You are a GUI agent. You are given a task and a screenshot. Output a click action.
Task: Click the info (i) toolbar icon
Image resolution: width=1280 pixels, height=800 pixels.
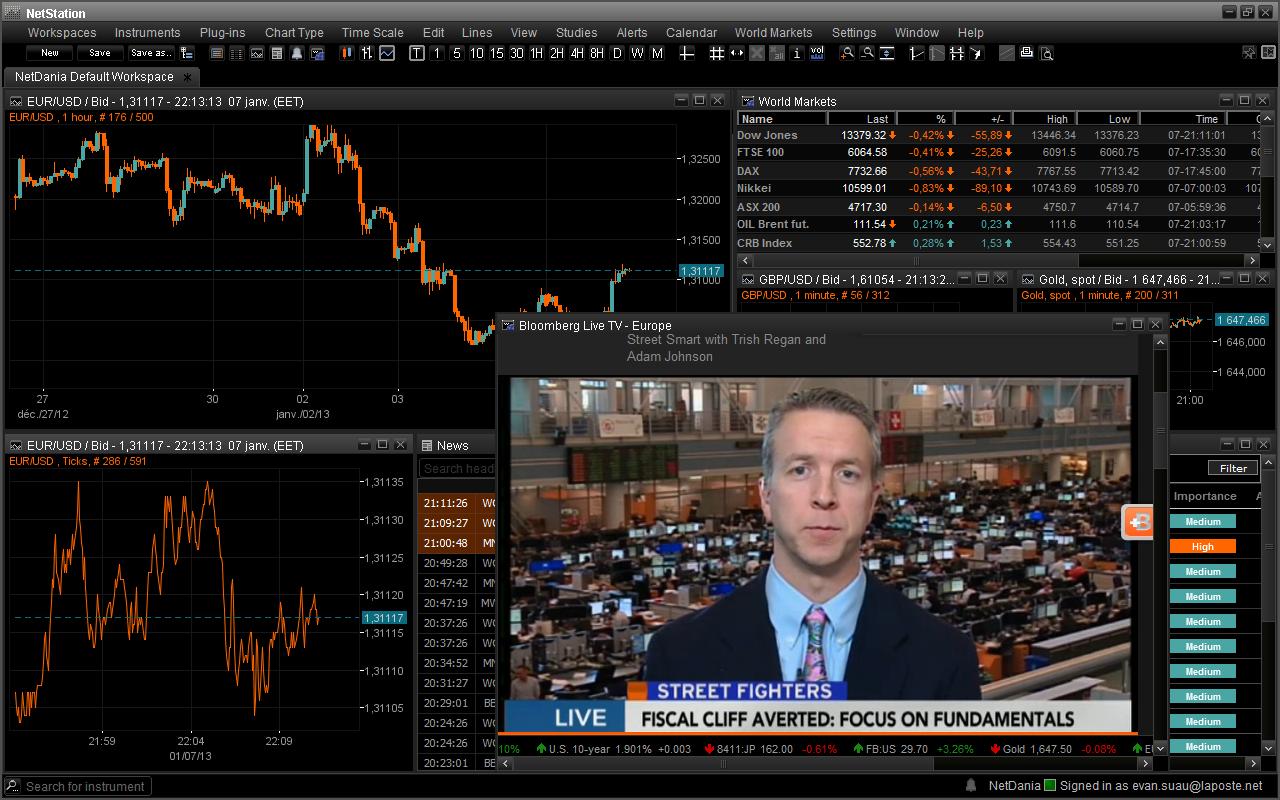point(797,53)
